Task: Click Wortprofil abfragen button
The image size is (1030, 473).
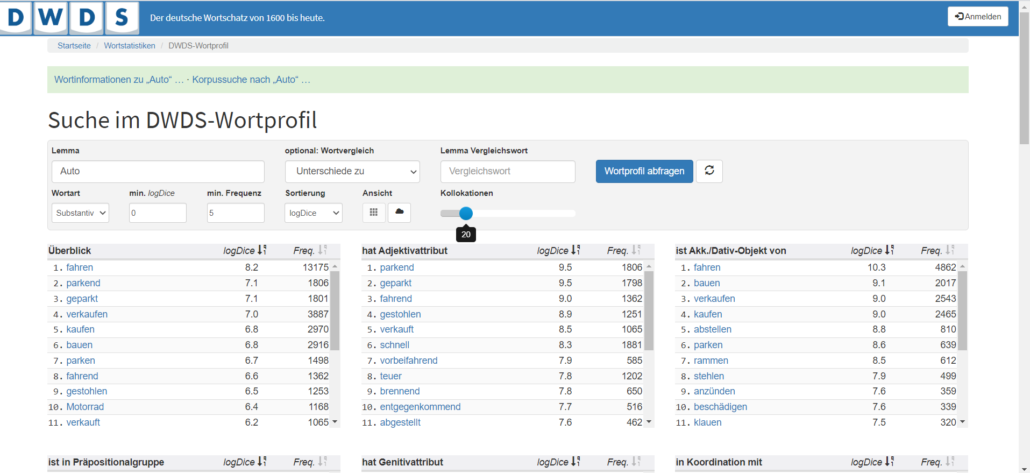Action: (x=644, y=171)
